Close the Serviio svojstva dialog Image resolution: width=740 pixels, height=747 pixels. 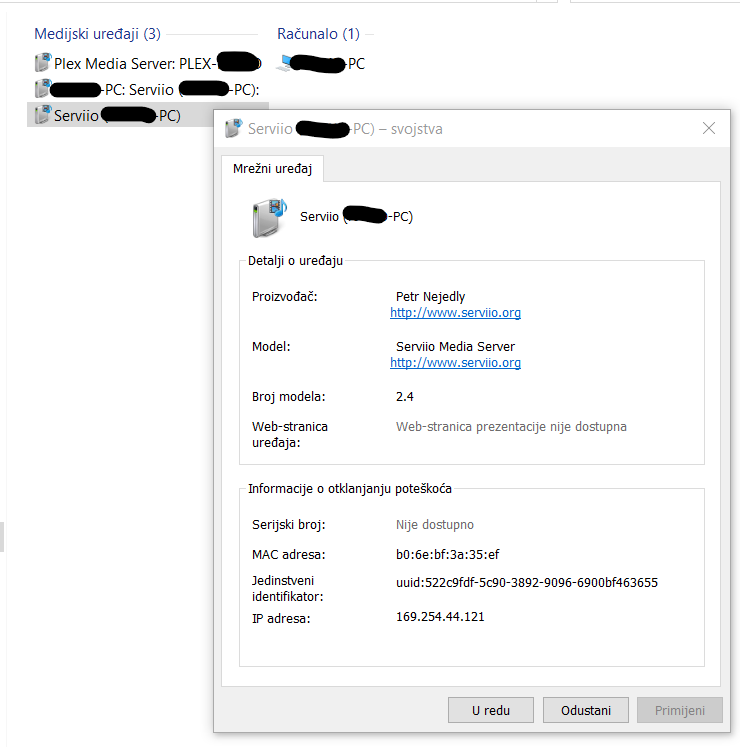coord(709,128)
